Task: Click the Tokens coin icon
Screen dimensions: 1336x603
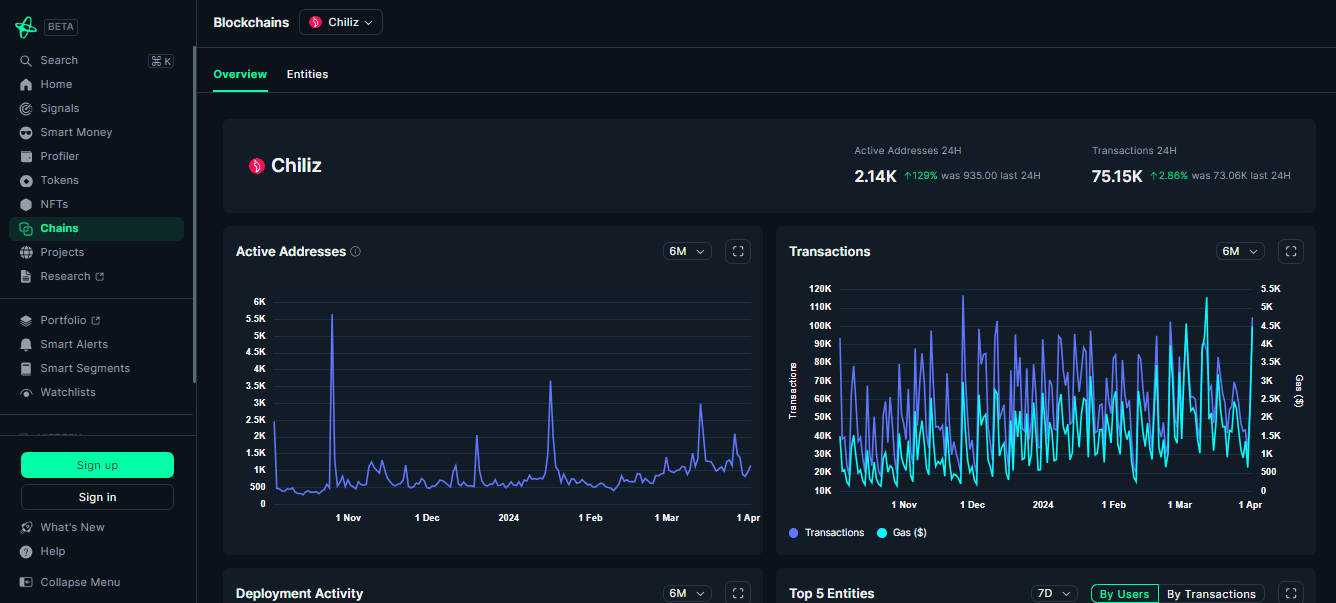Action: (26, 181)
